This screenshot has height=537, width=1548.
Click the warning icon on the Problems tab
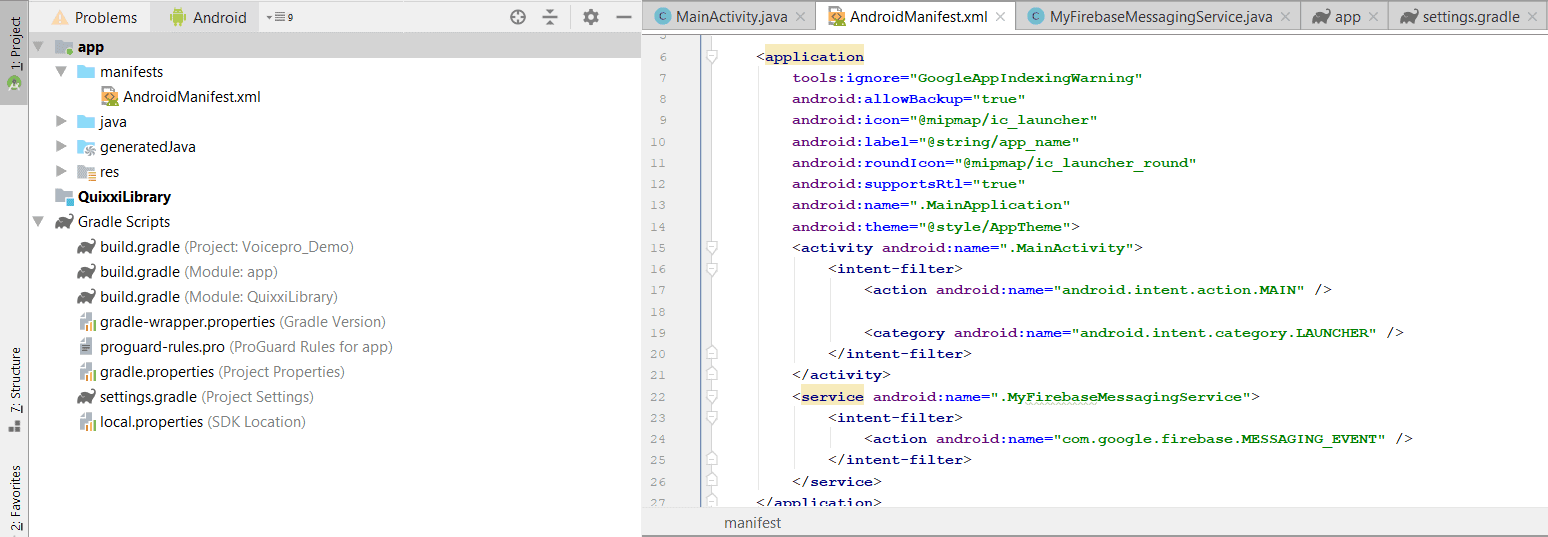click(60, 17)
